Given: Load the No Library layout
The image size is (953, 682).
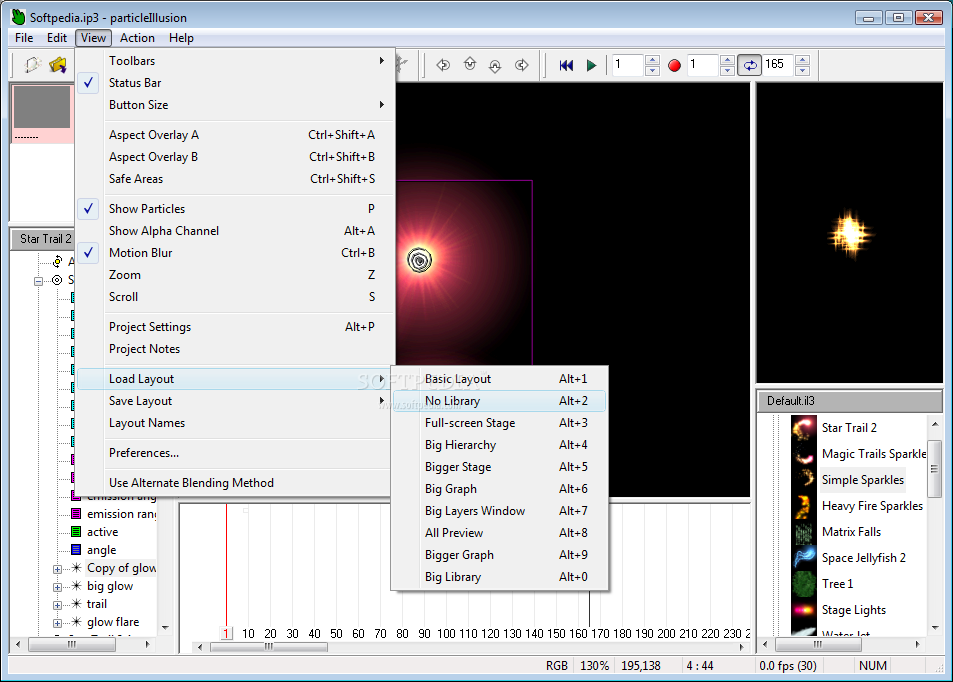Looking at the screenshot, I should tap(499, 401).
